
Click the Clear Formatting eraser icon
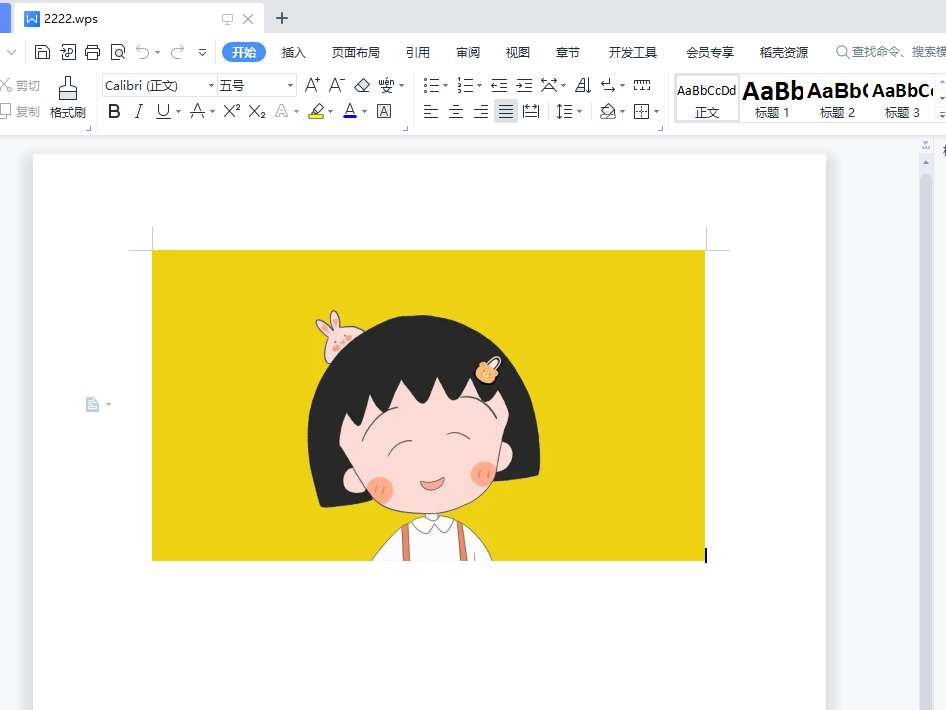[x=362, y=86]
